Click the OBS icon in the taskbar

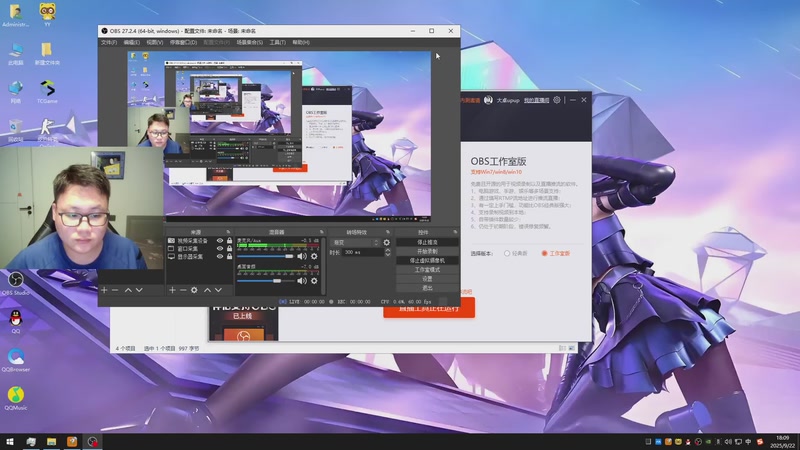[92, 441]
